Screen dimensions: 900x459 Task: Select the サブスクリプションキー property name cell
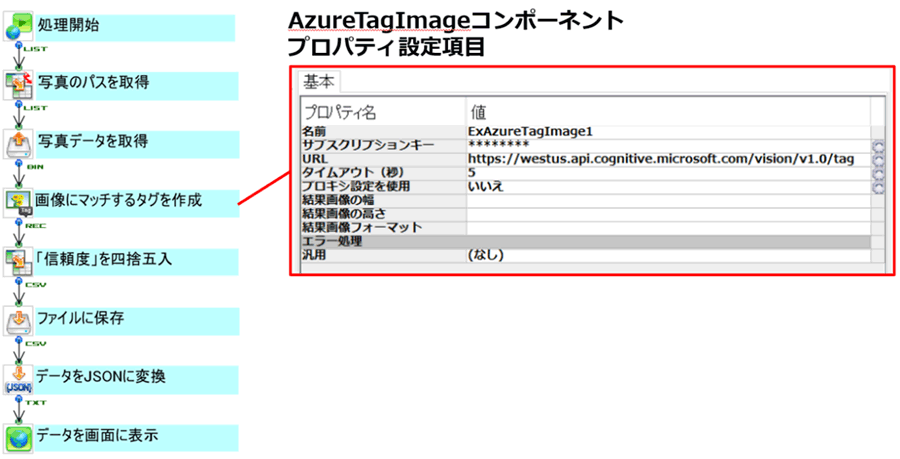383,146
